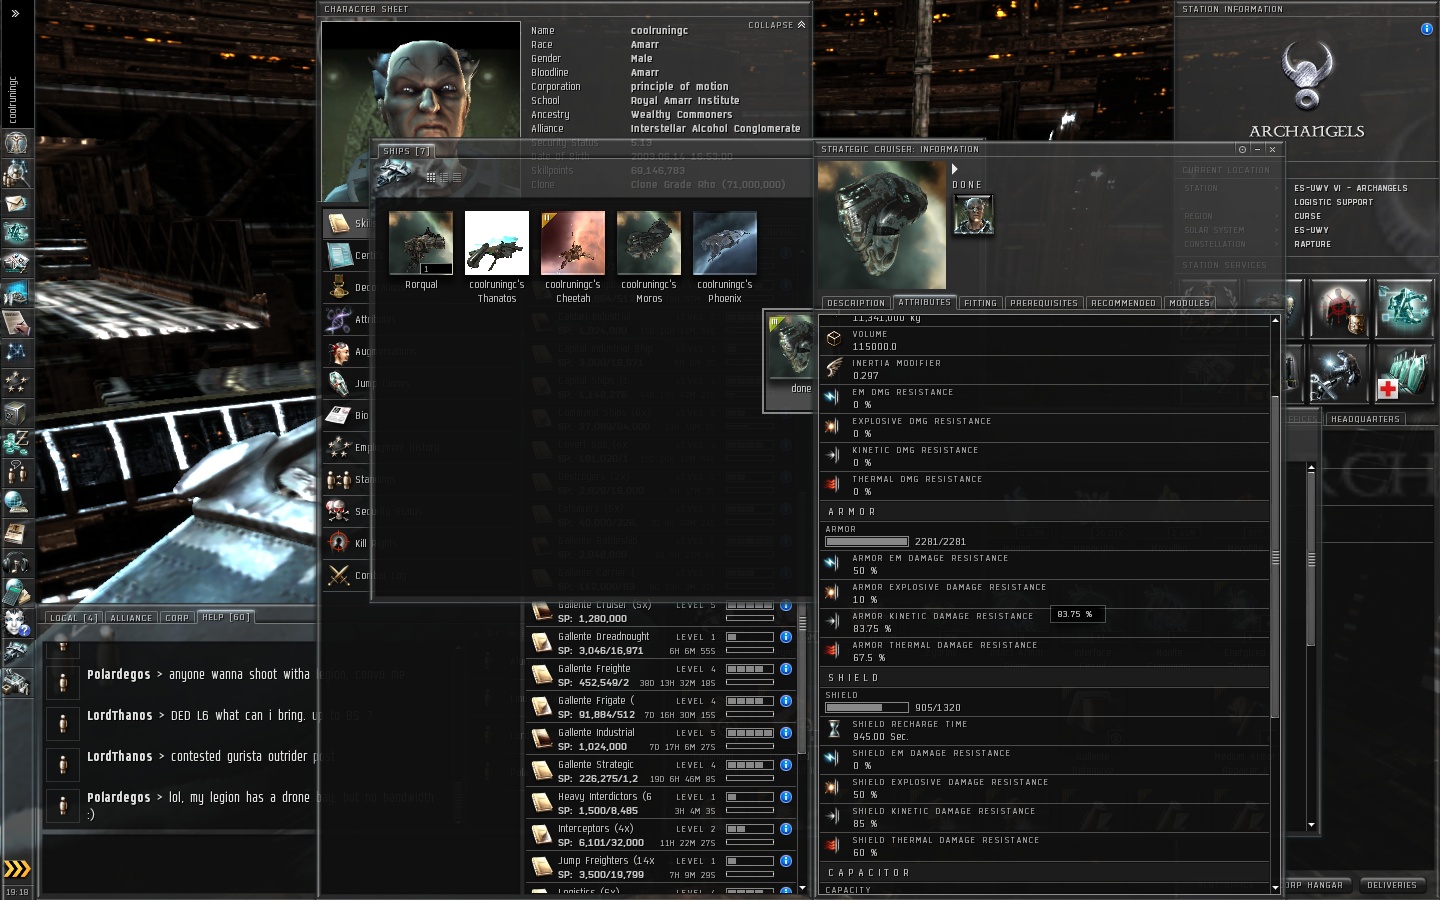Open Standings icon in character sheet

coord(338,479)
